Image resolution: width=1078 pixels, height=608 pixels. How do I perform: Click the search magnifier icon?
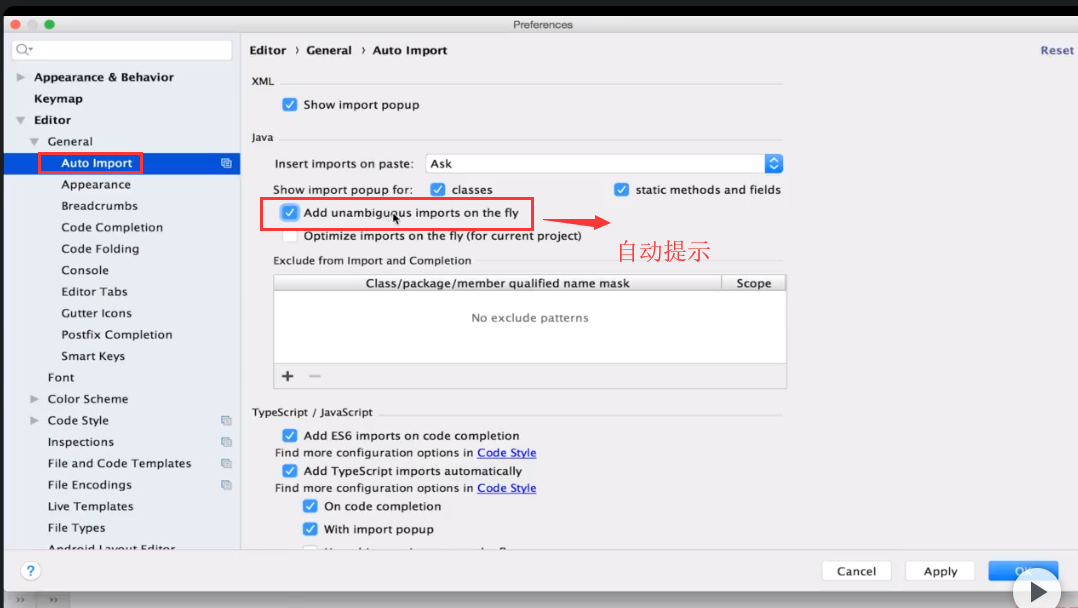coord(24,50)
